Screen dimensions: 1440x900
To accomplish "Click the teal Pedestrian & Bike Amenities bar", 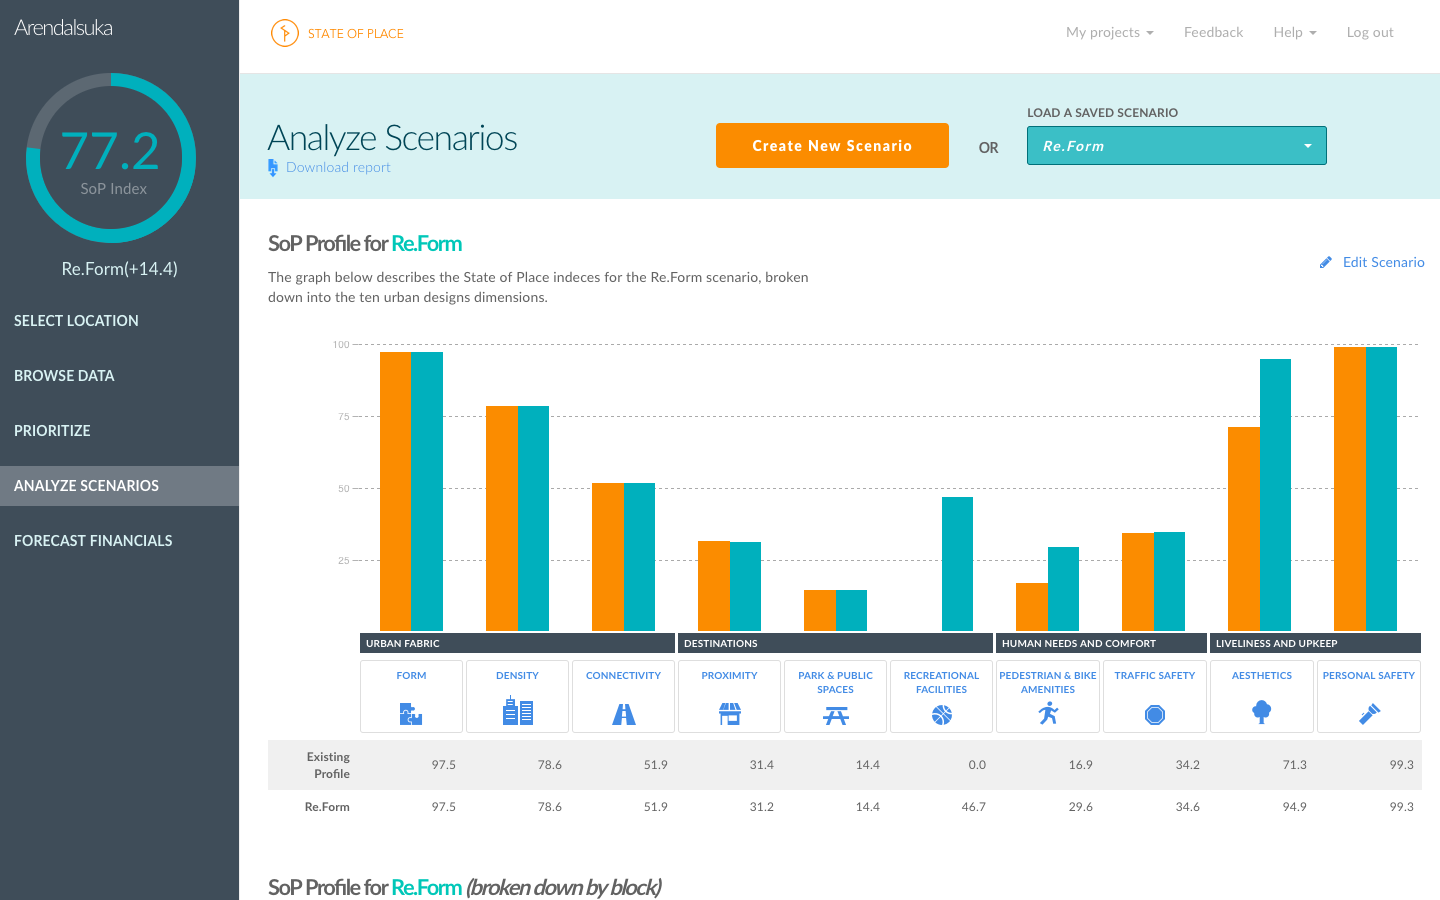I will [x=1063, y=589].
